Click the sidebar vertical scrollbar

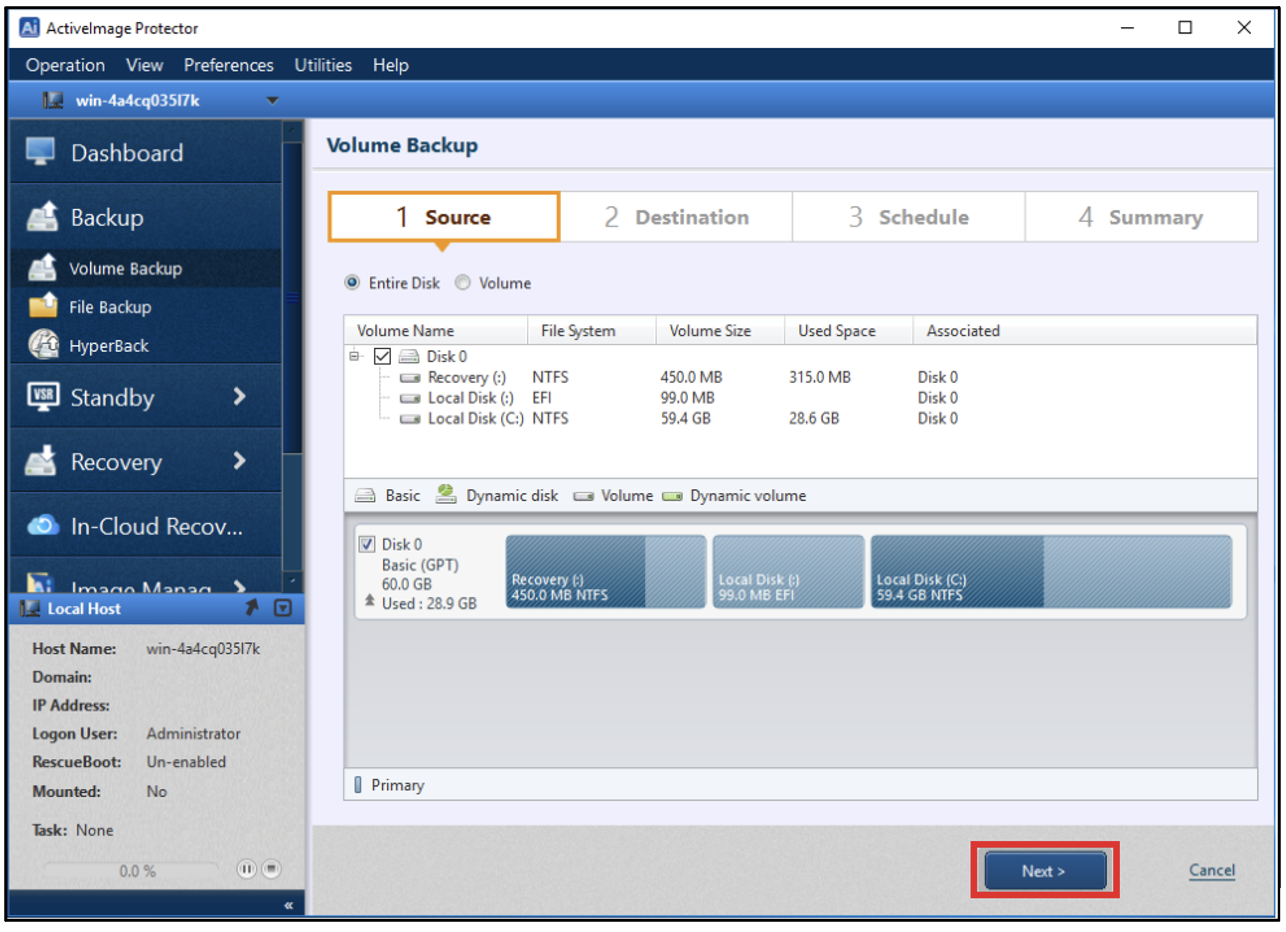(292, 300)
